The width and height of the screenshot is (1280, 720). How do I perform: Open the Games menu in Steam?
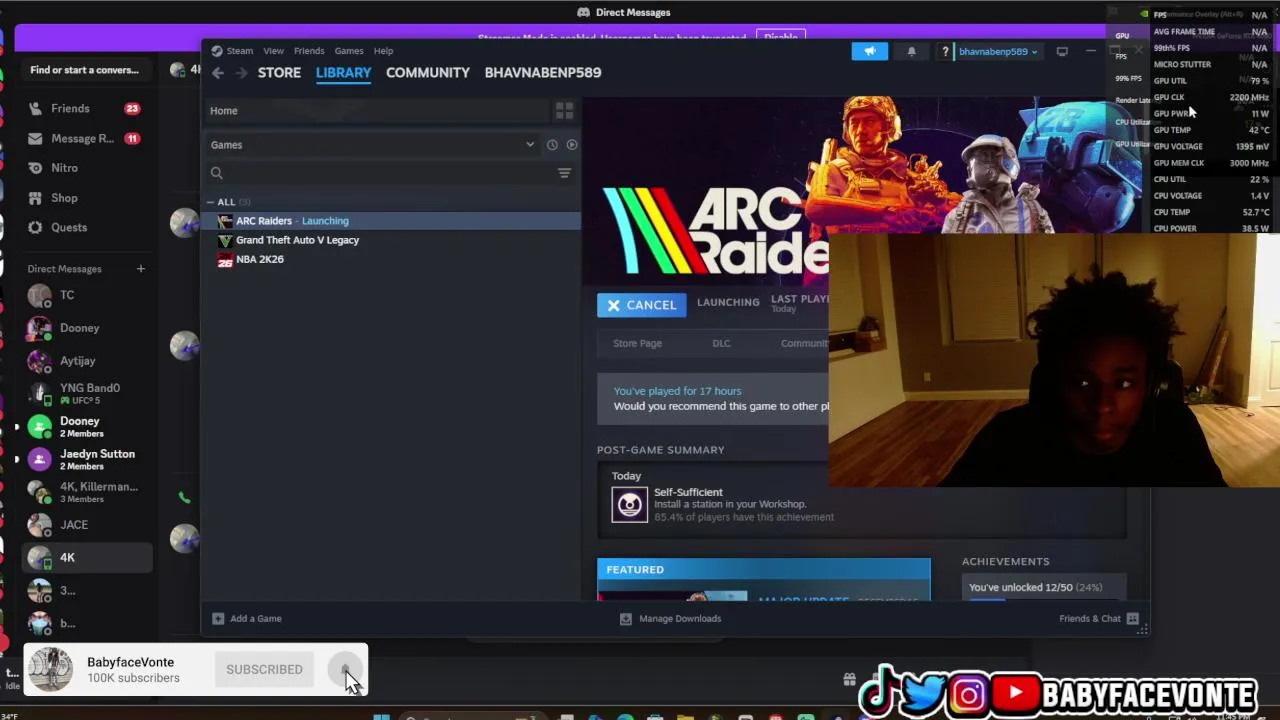[x=349, y=51]
